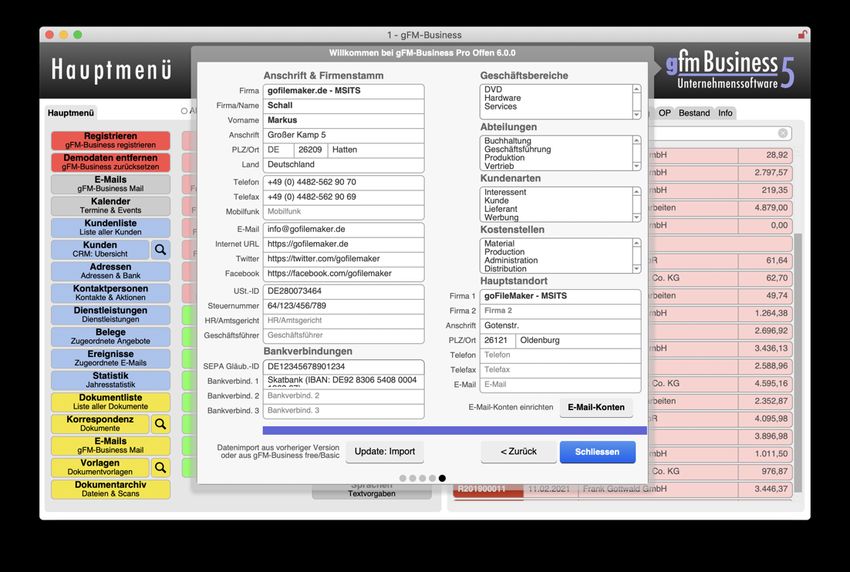Screen dimensions: 850x572
Task: Click the USt.-ID field
Action: (344, 291)
